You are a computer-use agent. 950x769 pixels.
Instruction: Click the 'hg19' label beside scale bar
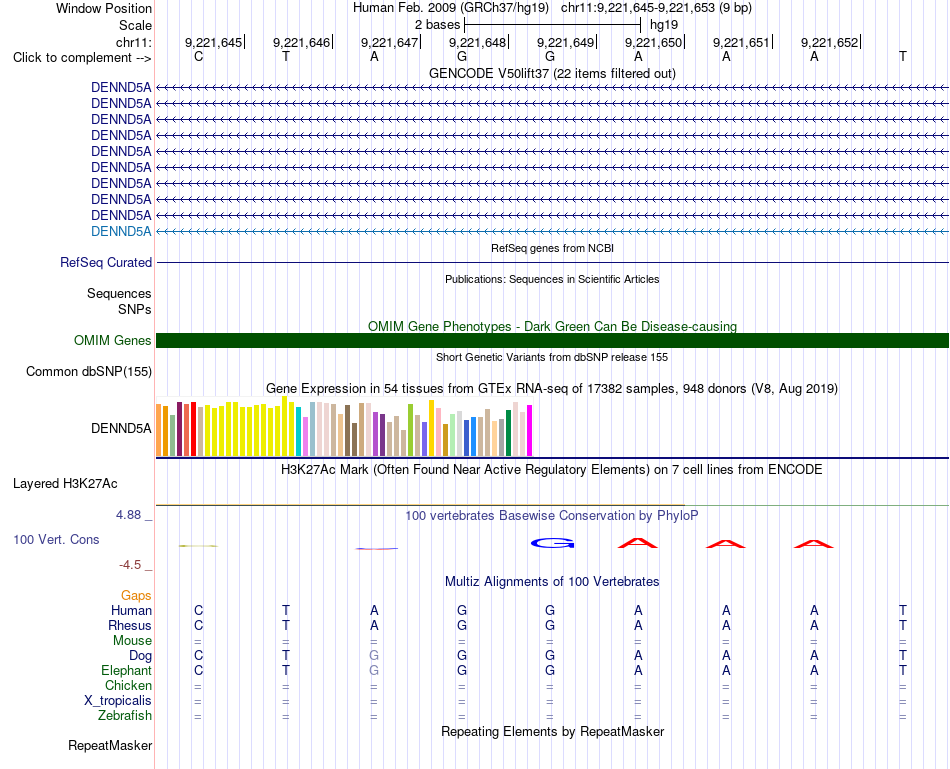click(x=663, y=25)
